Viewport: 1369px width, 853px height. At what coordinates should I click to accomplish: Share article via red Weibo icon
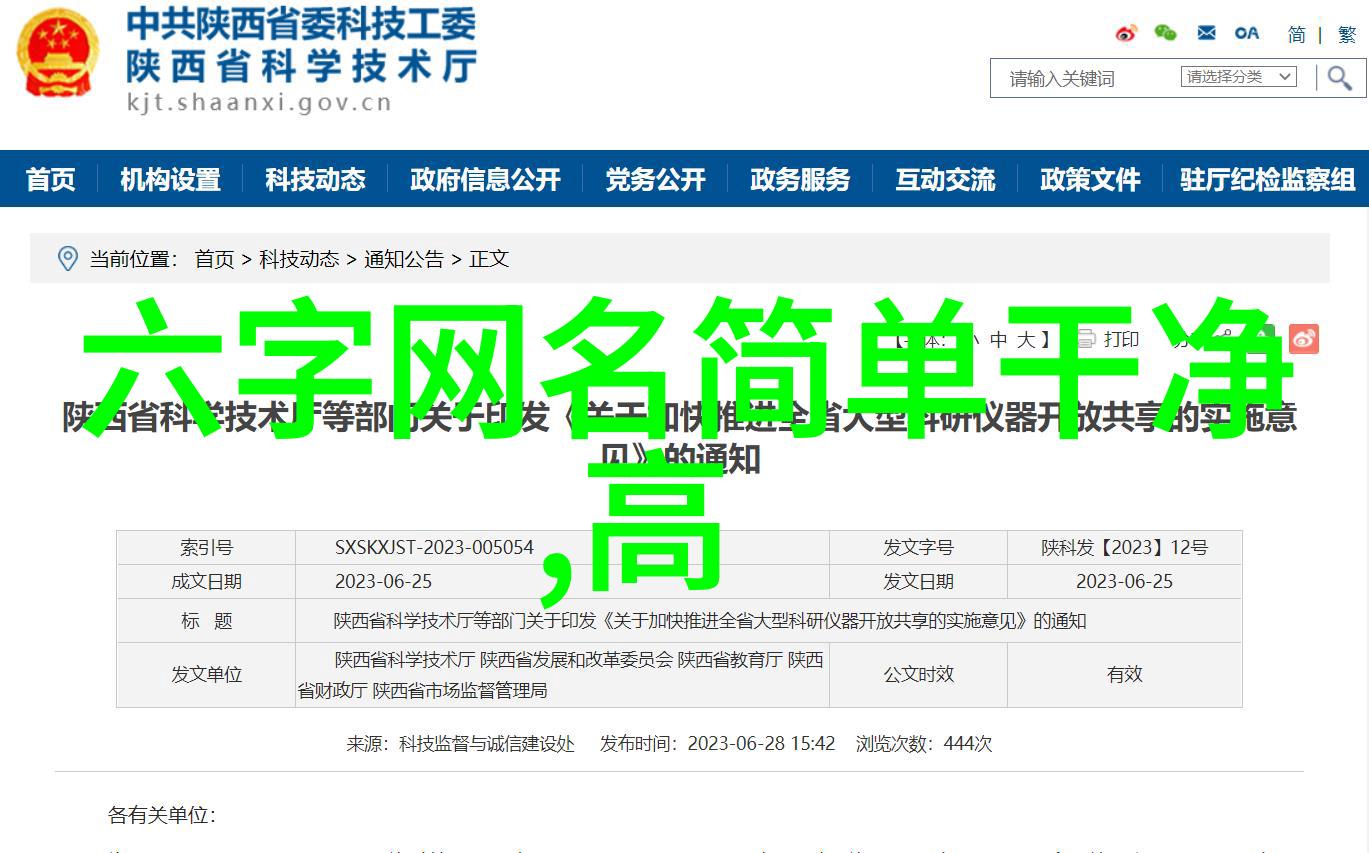tap(1303, 339)
